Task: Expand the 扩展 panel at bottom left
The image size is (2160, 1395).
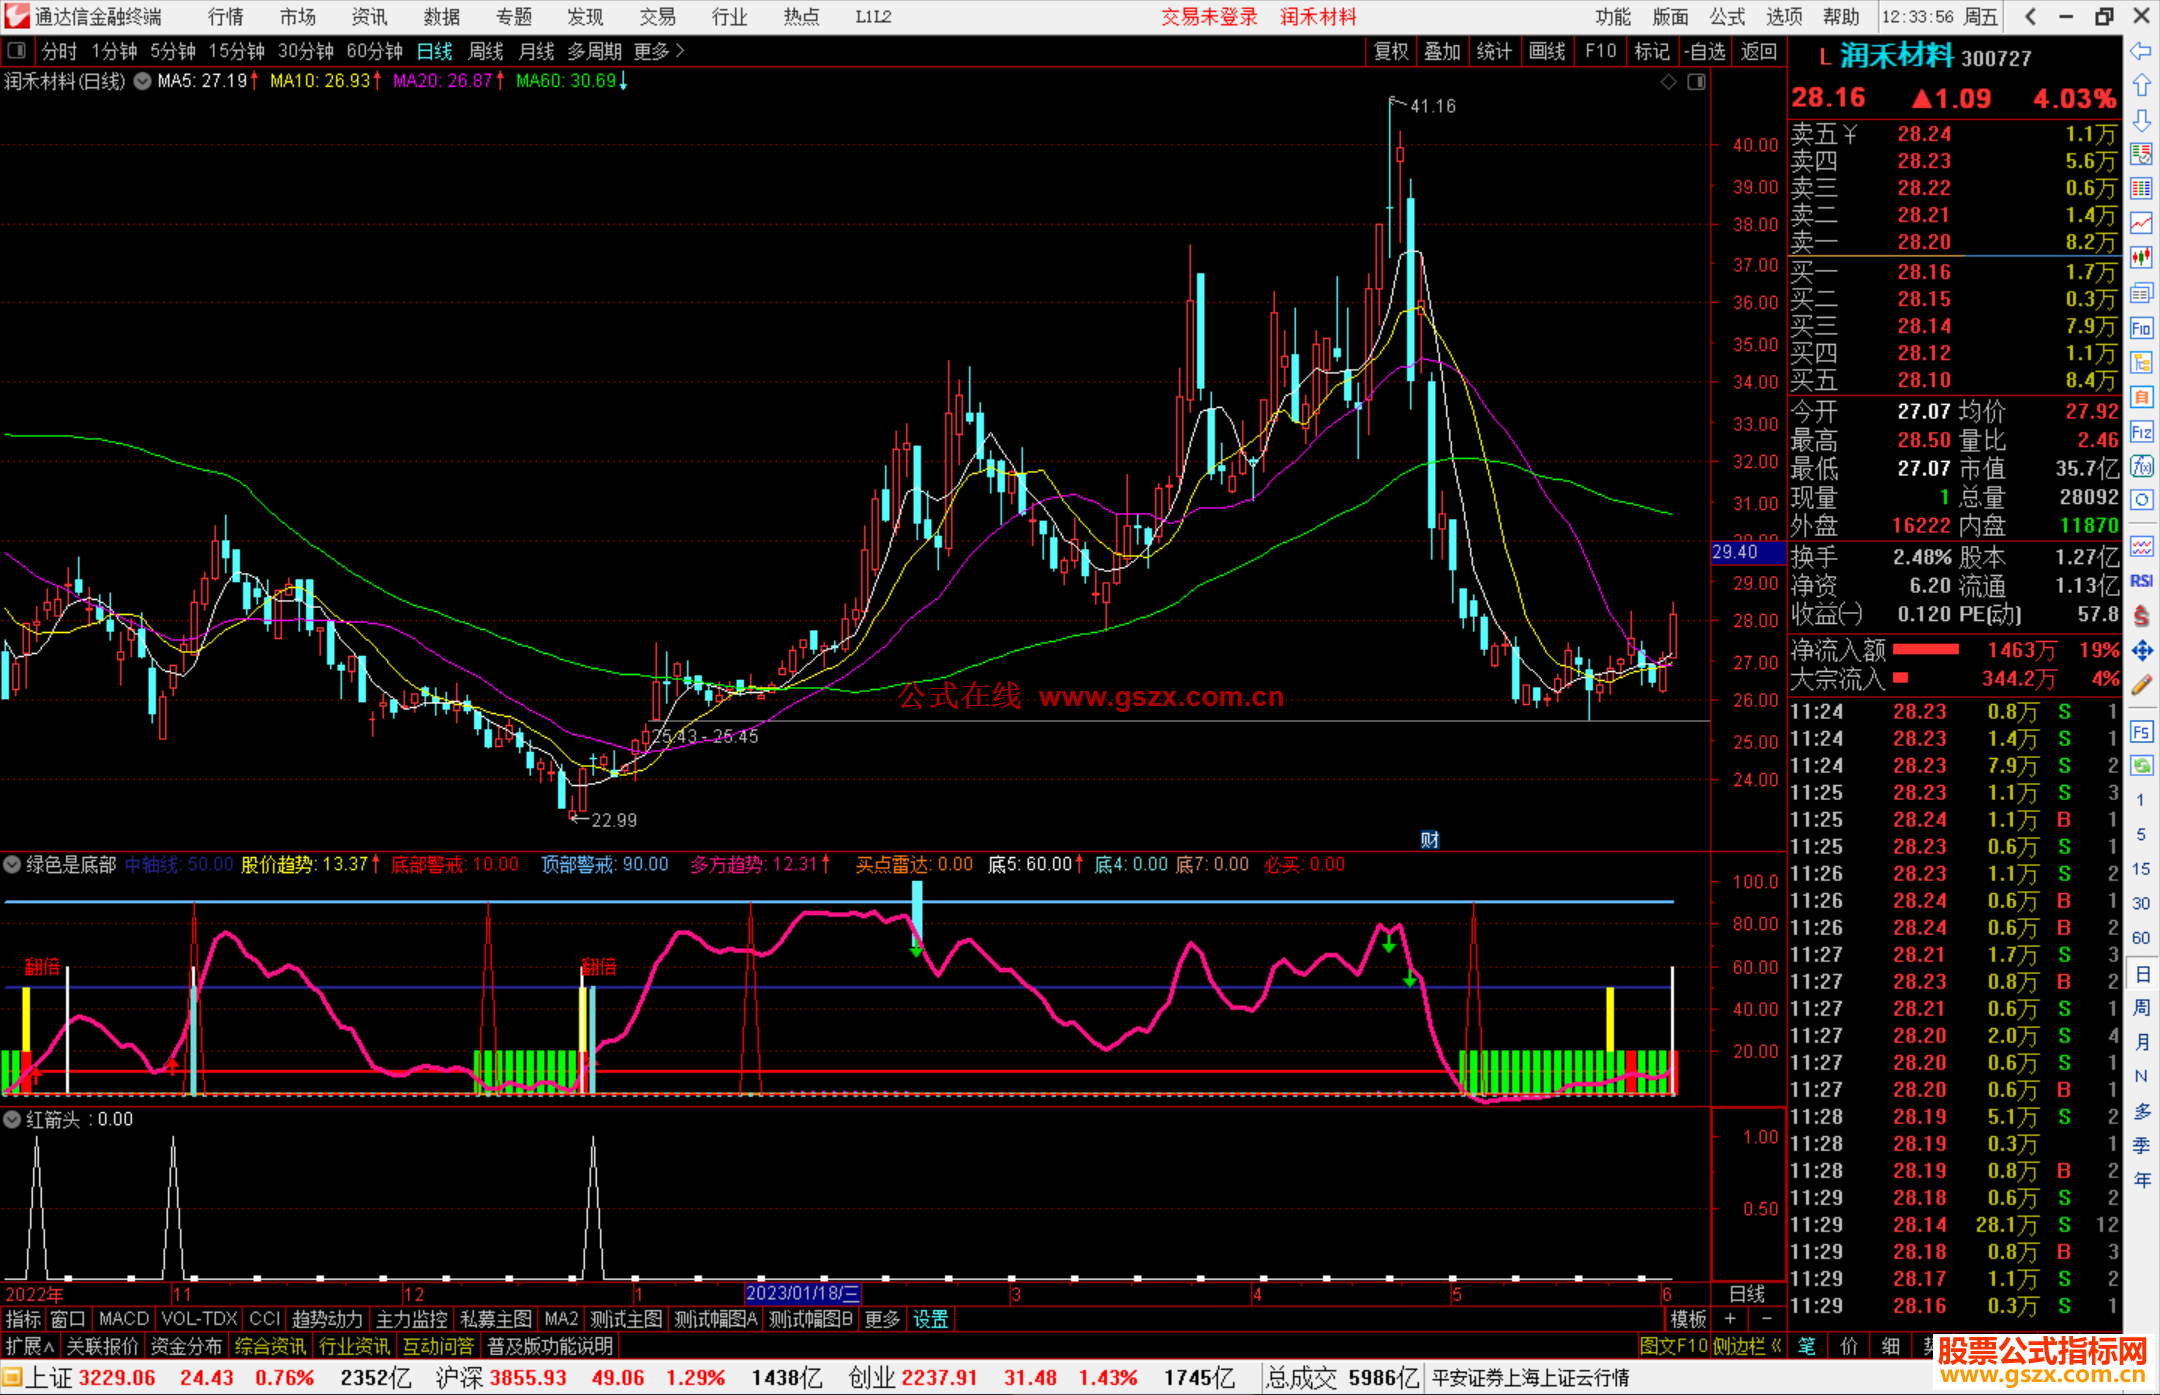Action: [29, 1346]
